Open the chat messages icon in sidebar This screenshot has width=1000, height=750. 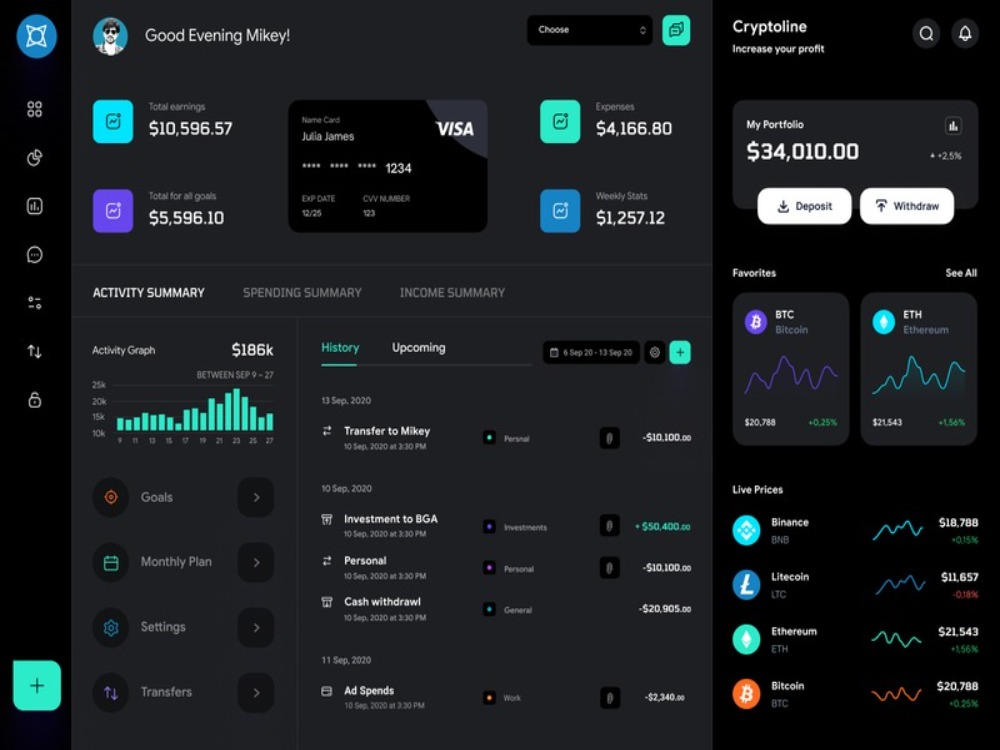(34, 254)
